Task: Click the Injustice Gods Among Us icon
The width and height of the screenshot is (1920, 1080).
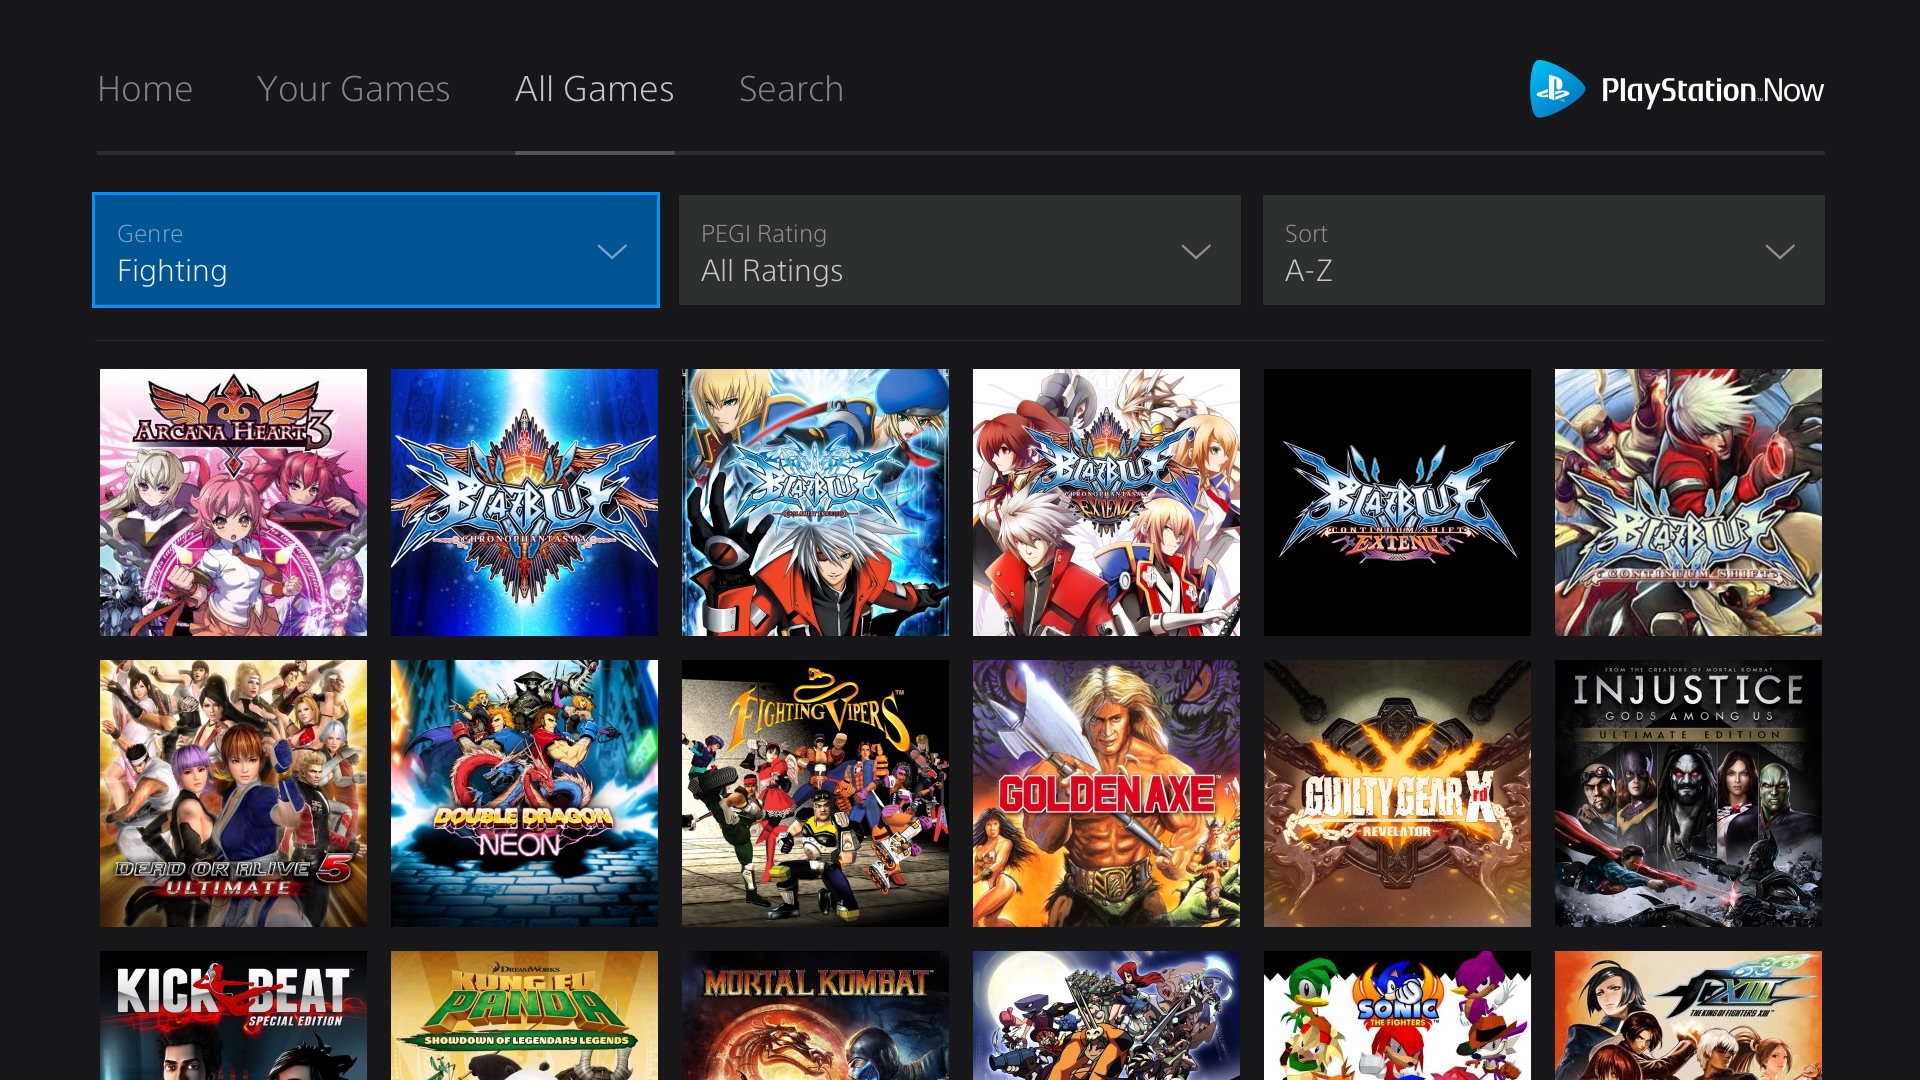Action: tap(1688, 793)
